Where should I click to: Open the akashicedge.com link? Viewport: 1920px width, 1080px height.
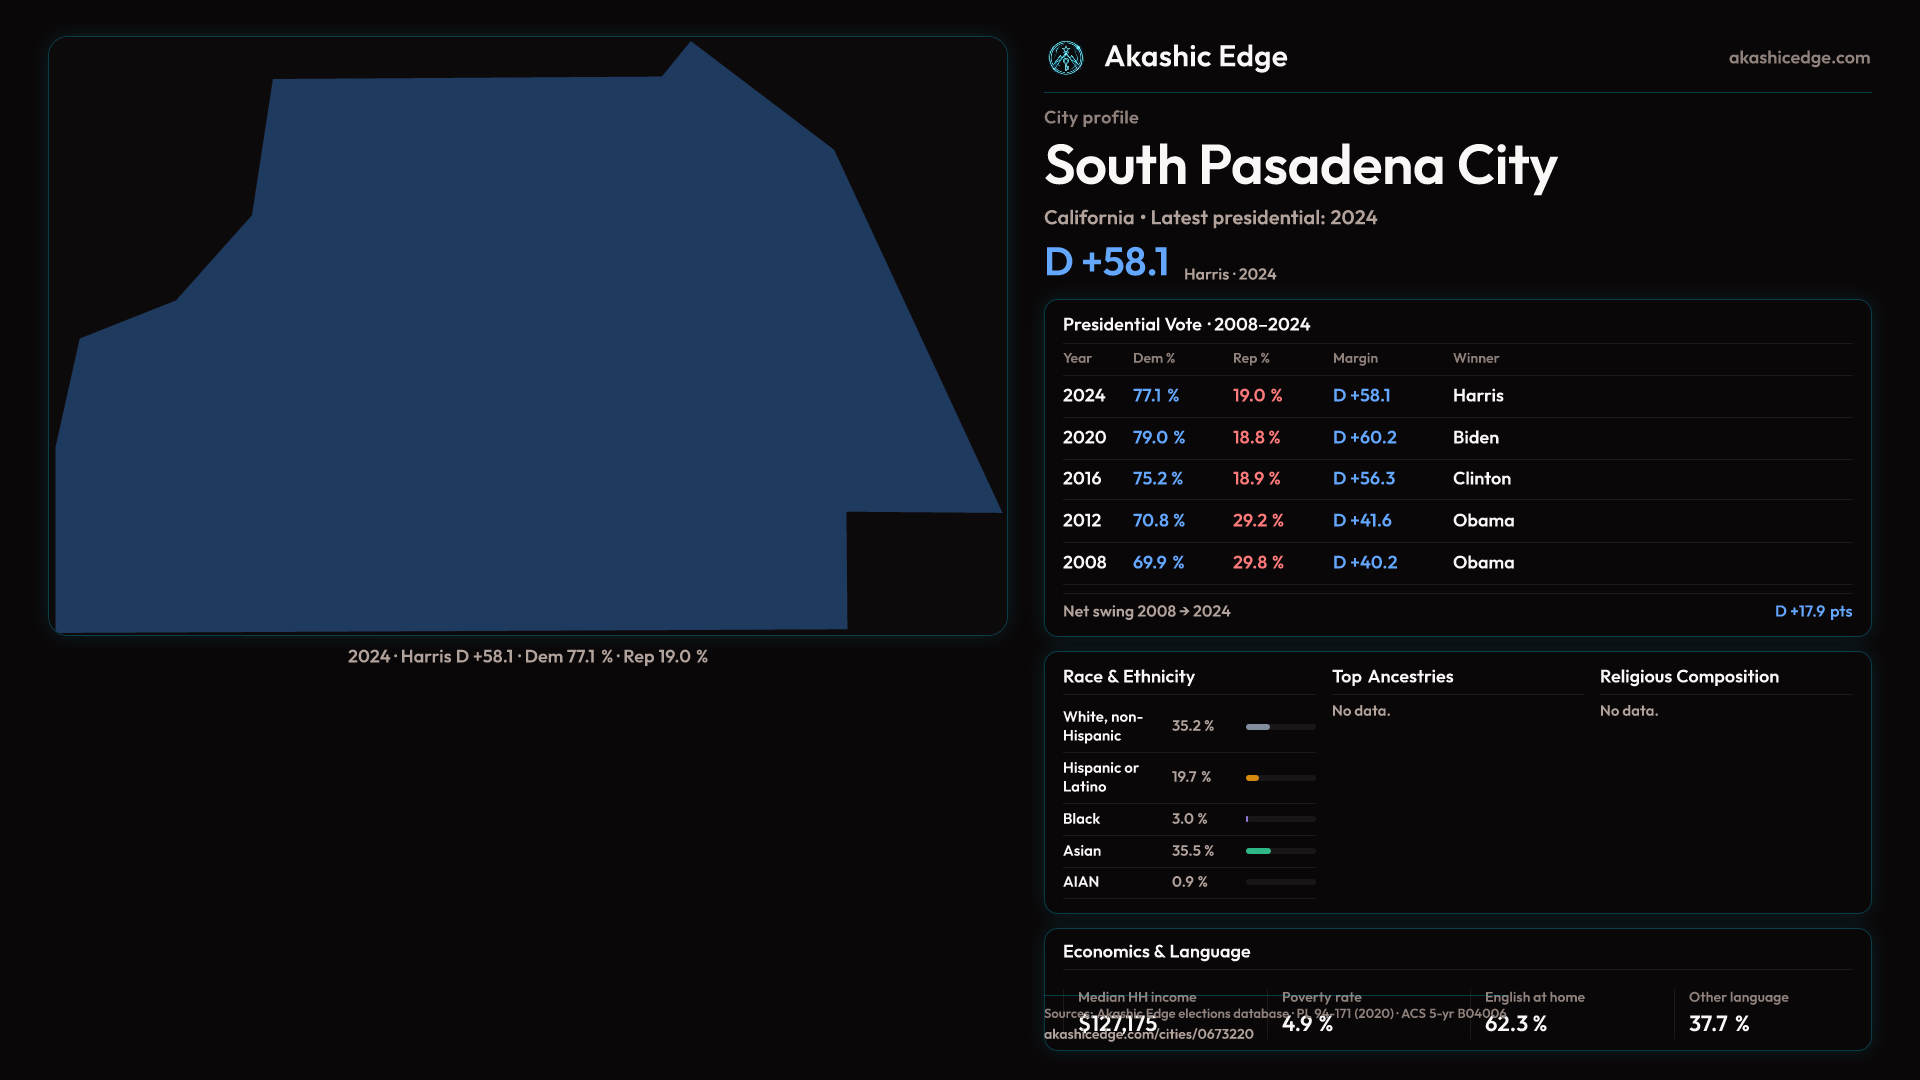(x=1799, y=58)
